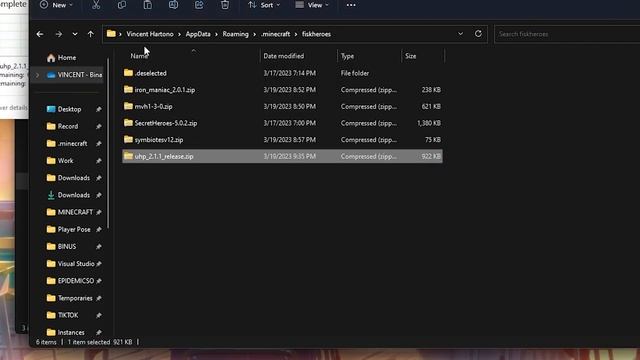Click the Share icon in toolbar
The width and height of the screenshot is (640, 360).
[199, 5]
